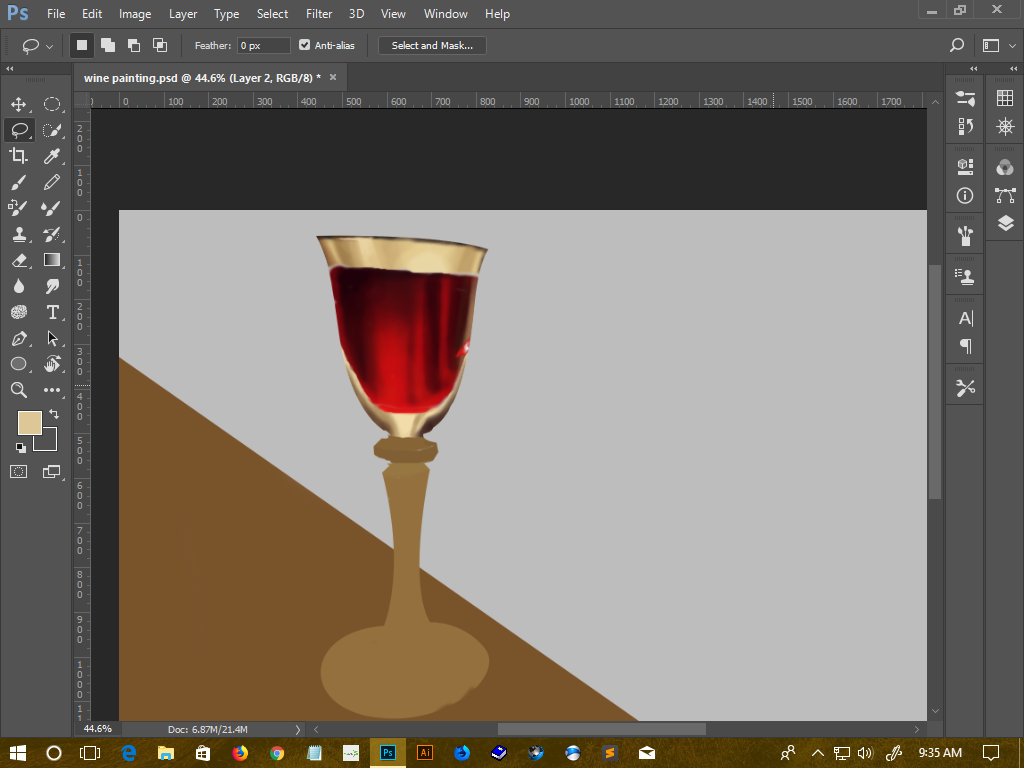Close the wine painting.psd tab
The image size is (1024, 768).
333,77
